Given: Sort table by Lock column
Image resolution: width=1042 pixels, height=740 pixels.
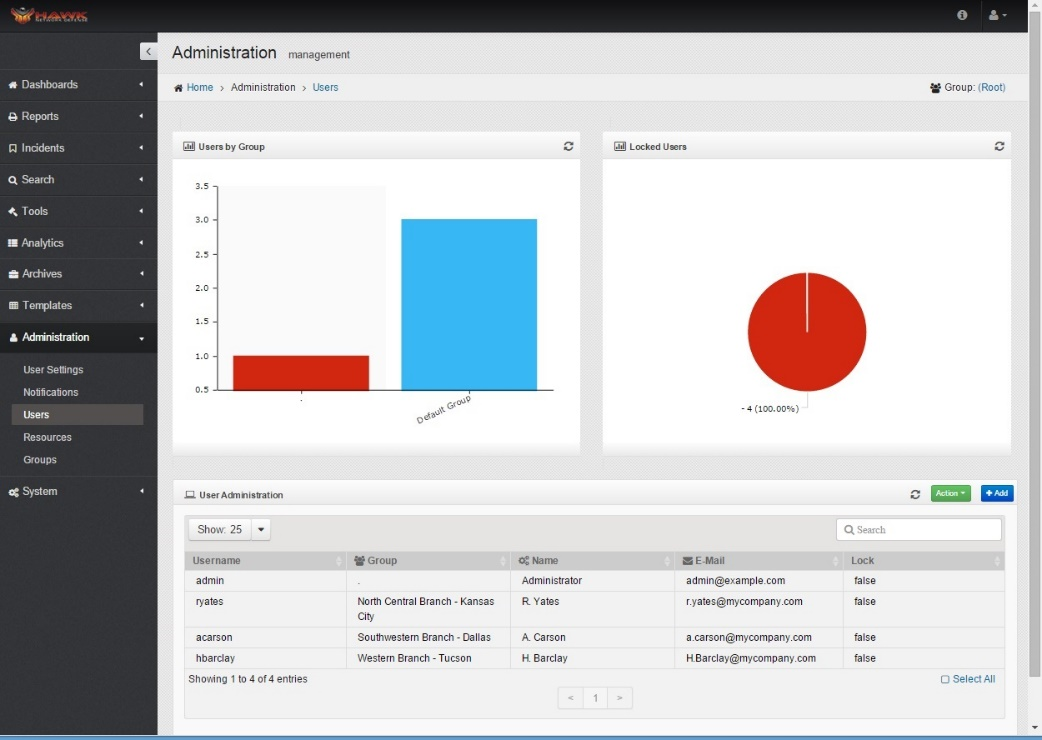Looking at the screenshot, I should (x=923, y=561).
